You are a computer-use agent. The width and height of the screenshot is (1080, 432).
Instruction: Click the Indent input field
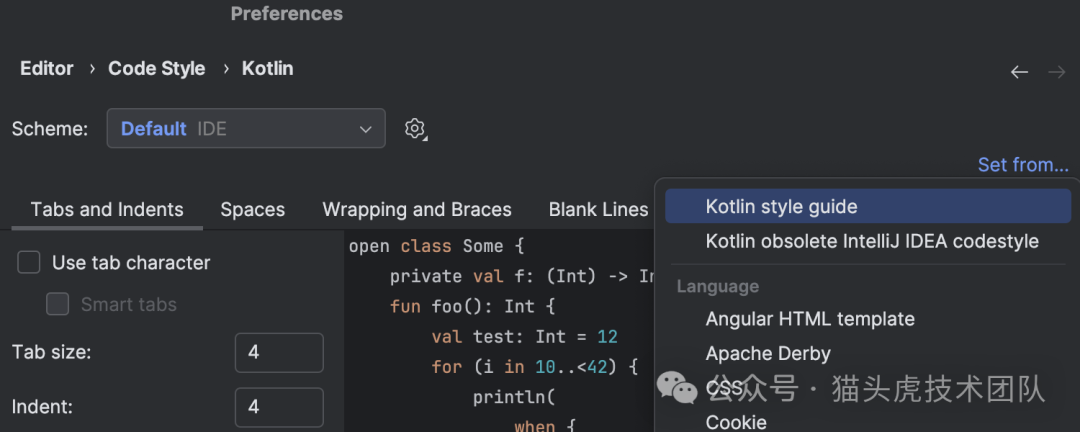279,407
